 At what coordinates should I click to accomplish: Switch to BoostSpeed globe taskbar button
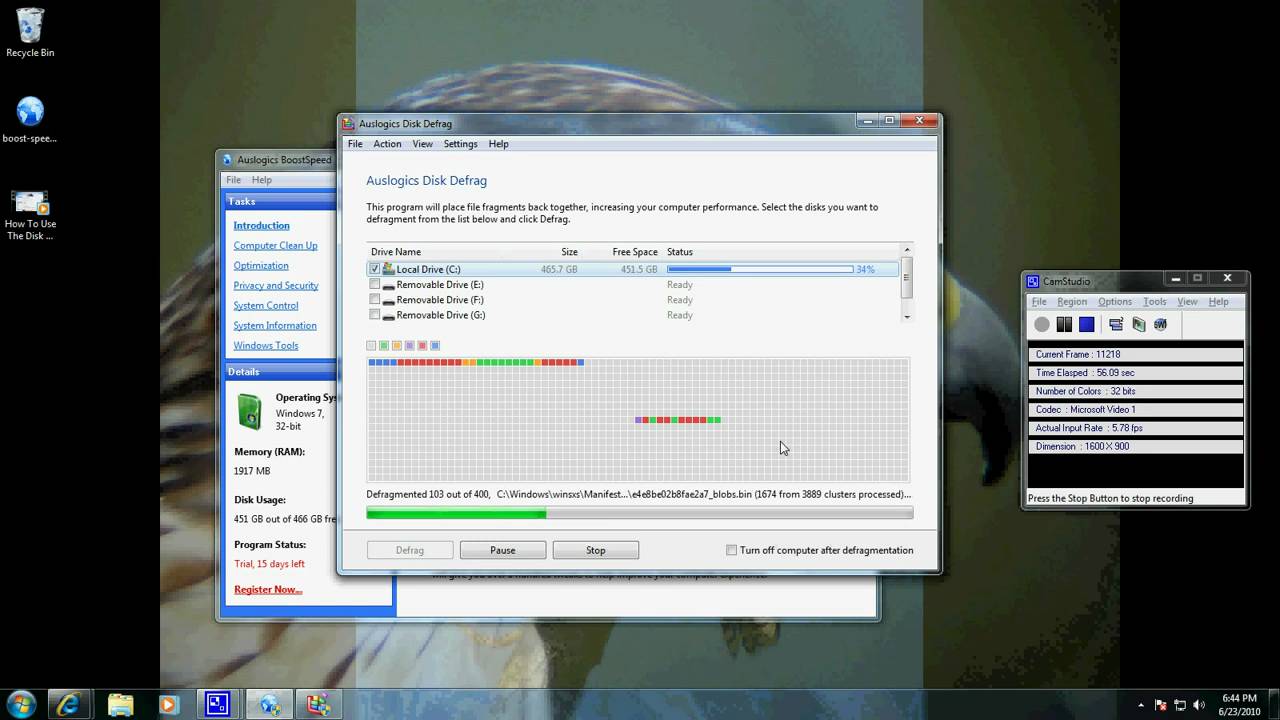tap(270, 704)
